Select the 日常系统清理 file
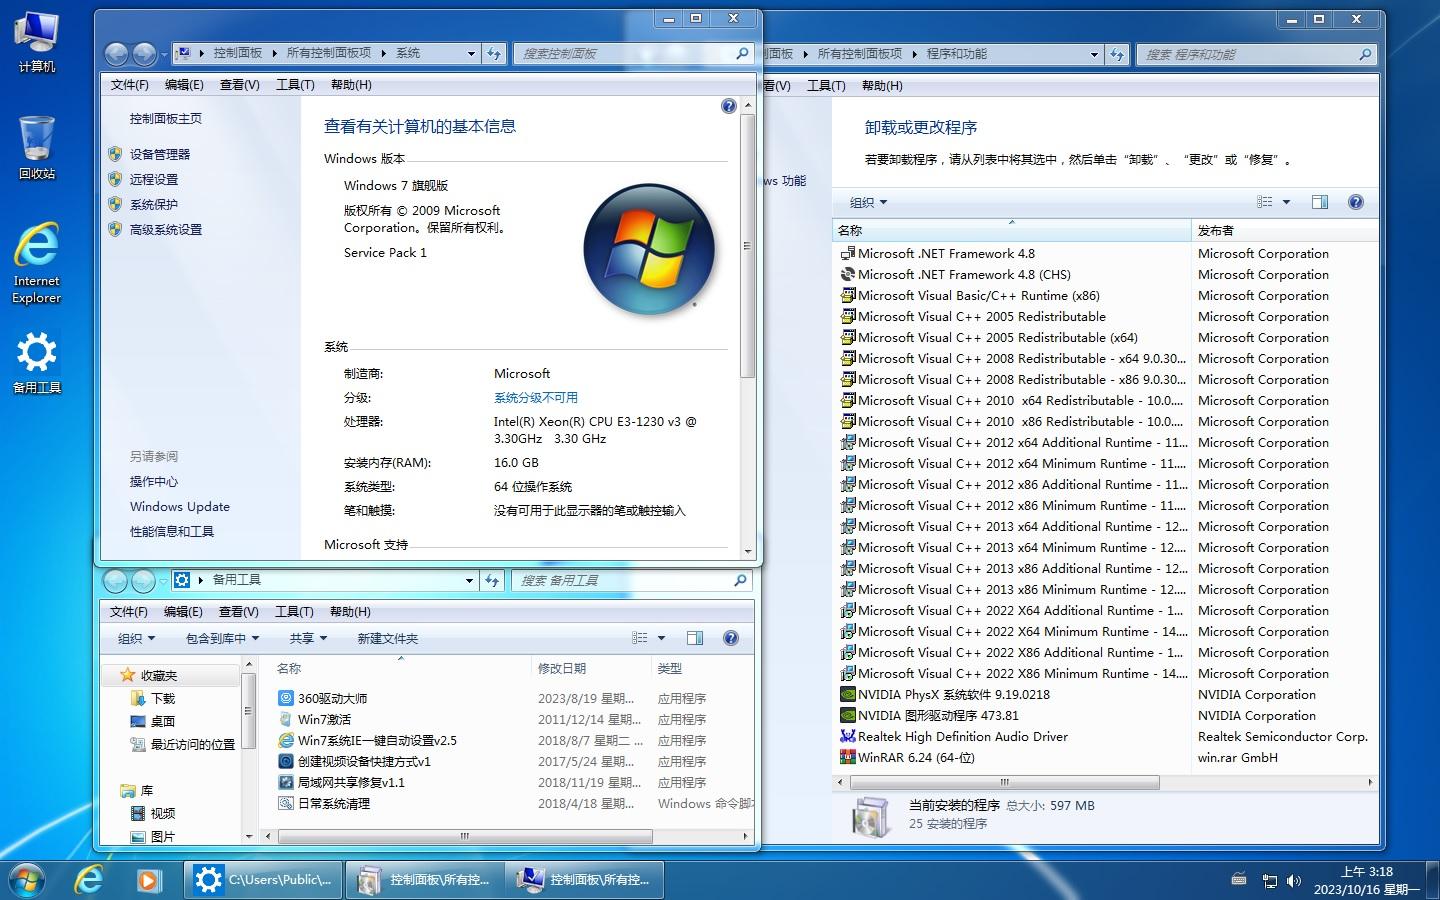This screenshot has height=900, width=1440. click(334, 803)
